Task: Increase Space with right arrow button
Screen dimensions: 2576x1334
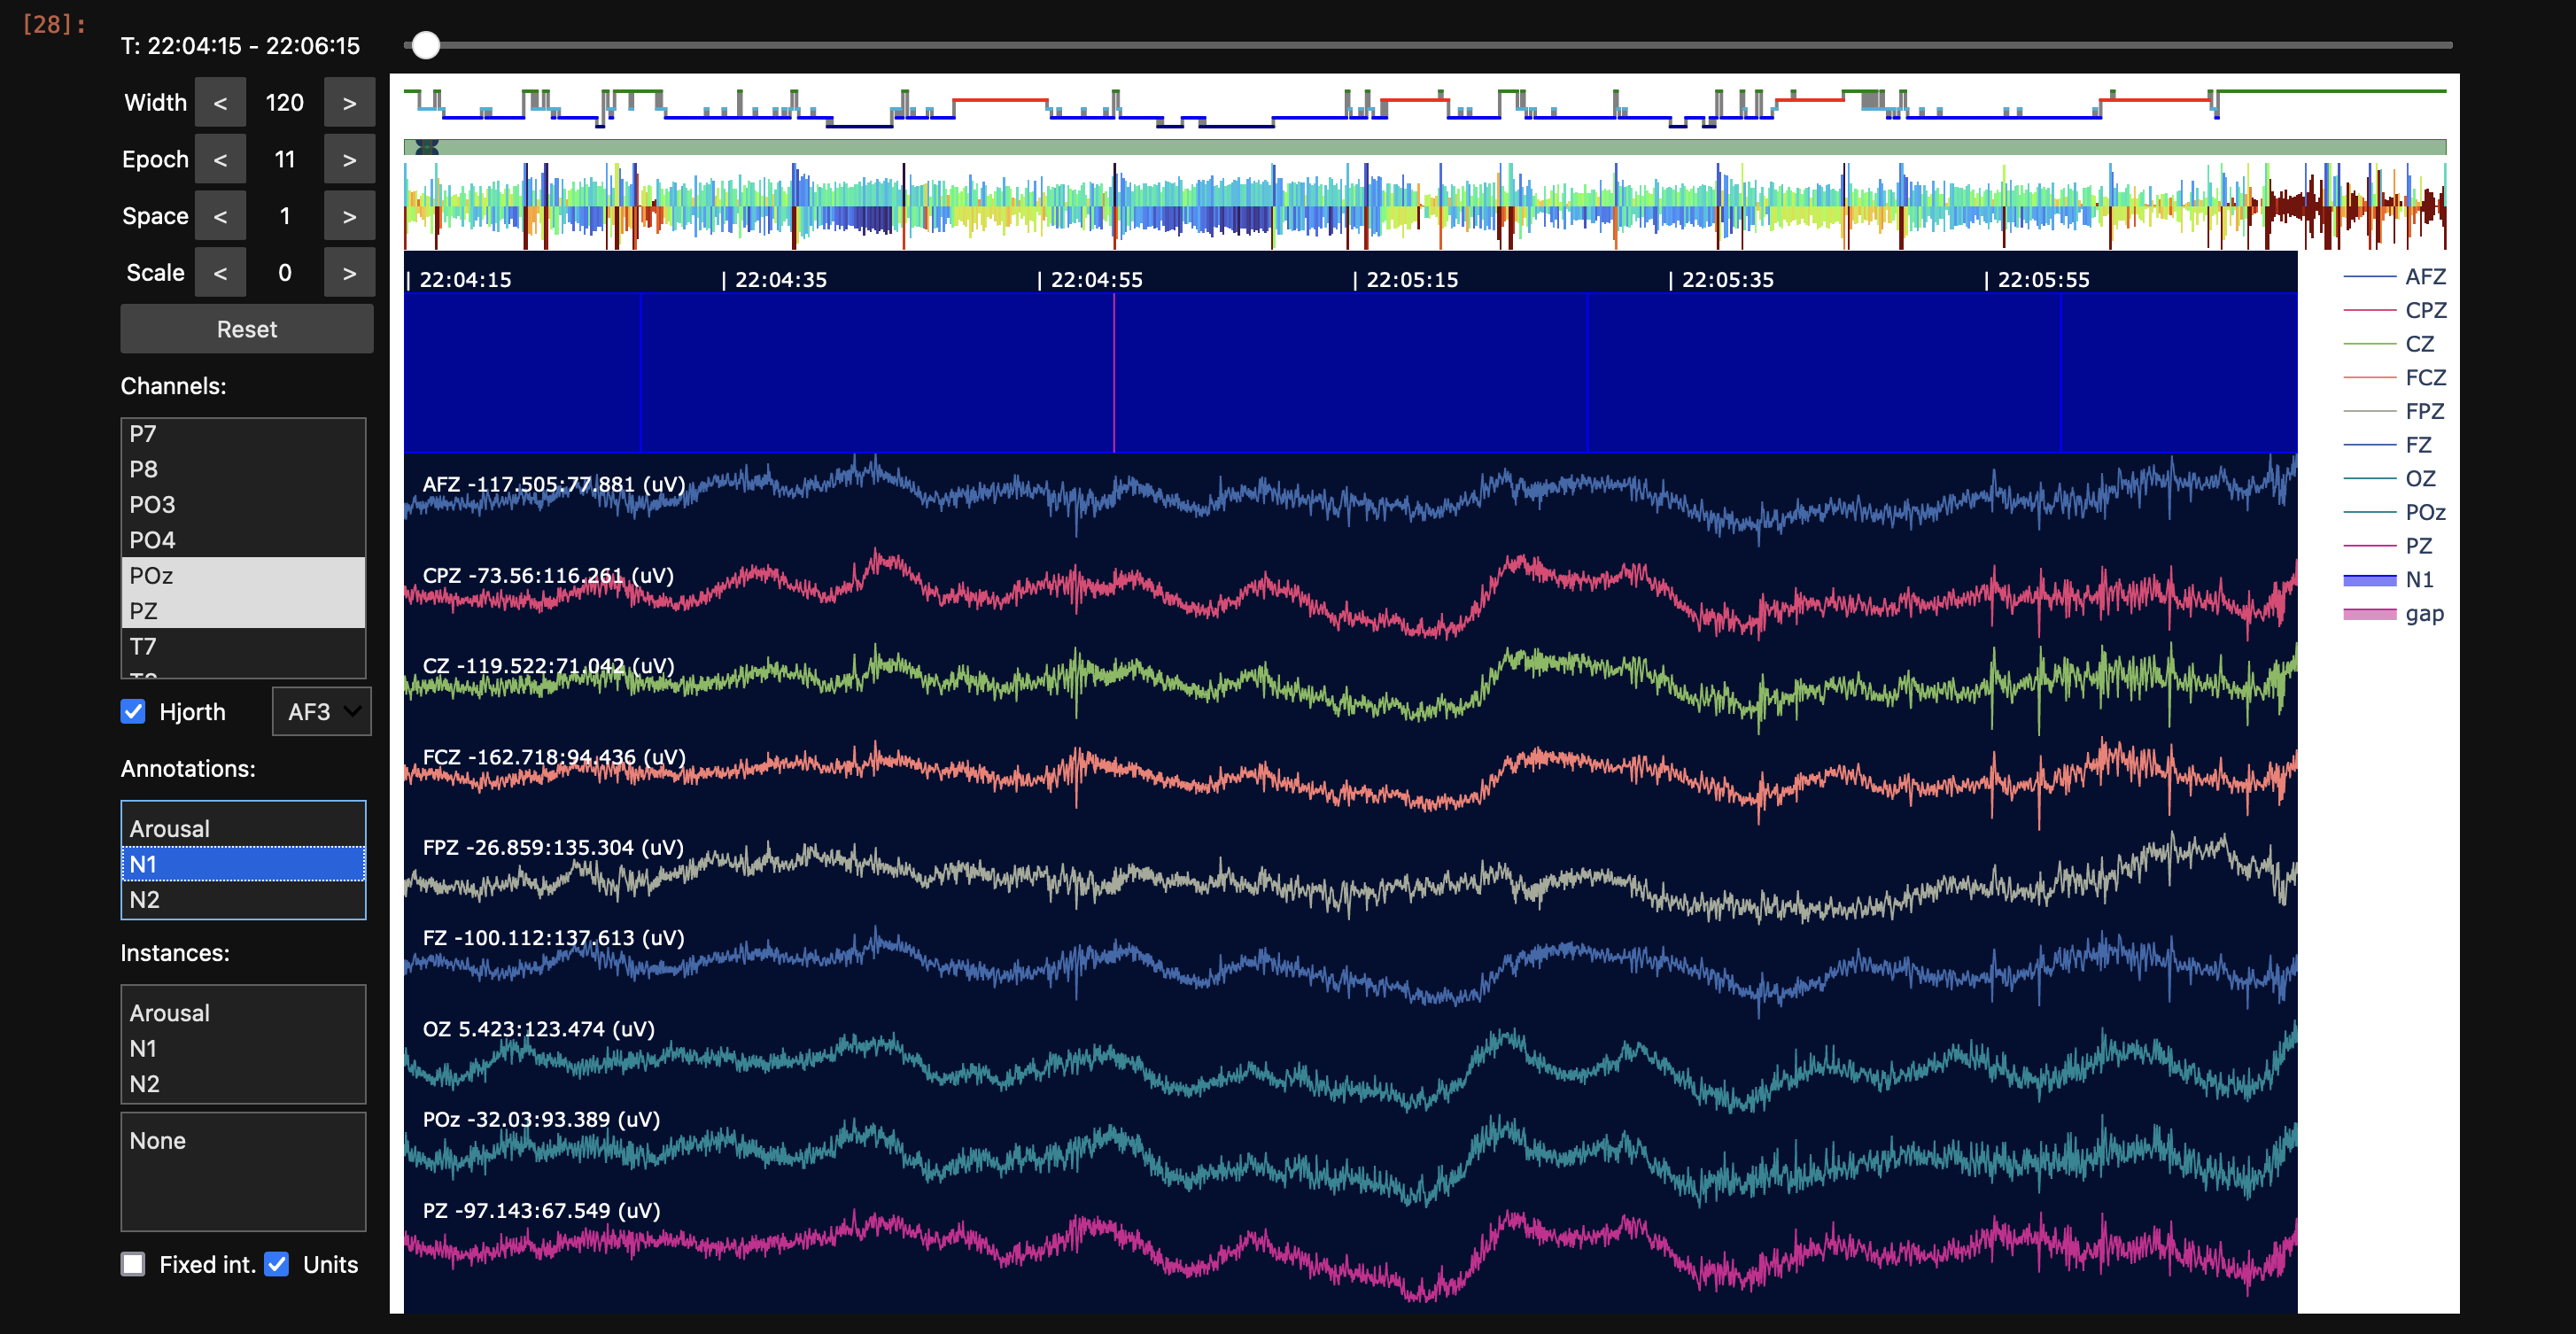Action: (x=349, y=216)
